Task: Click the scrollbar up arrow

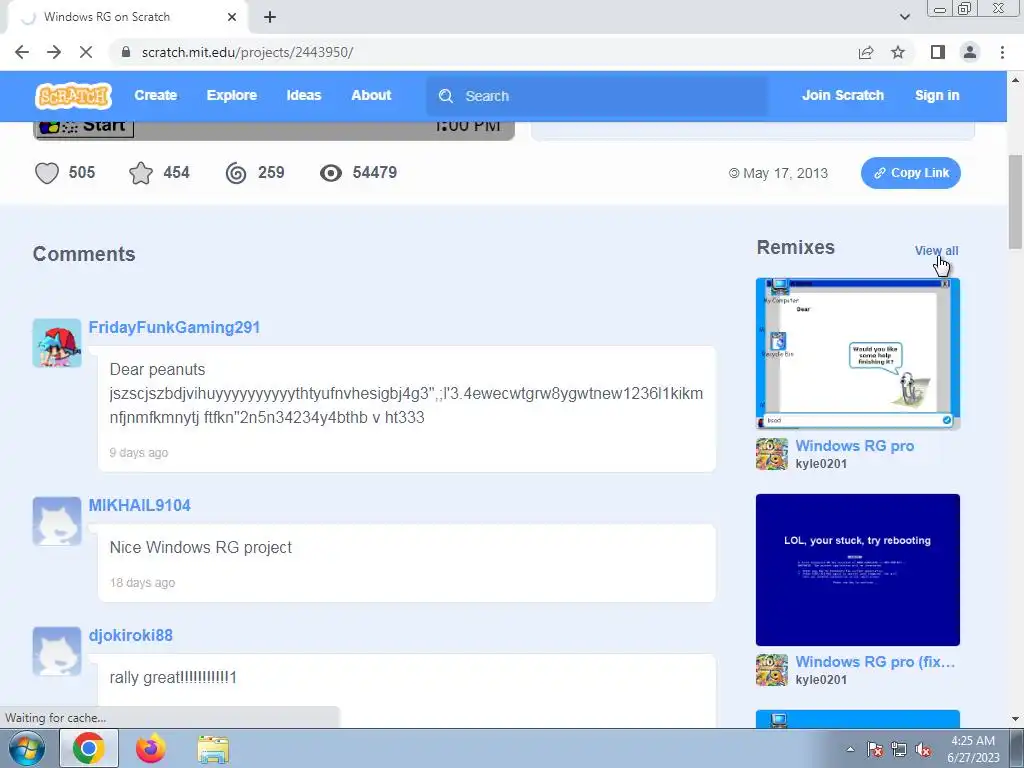Action: 1016,80
